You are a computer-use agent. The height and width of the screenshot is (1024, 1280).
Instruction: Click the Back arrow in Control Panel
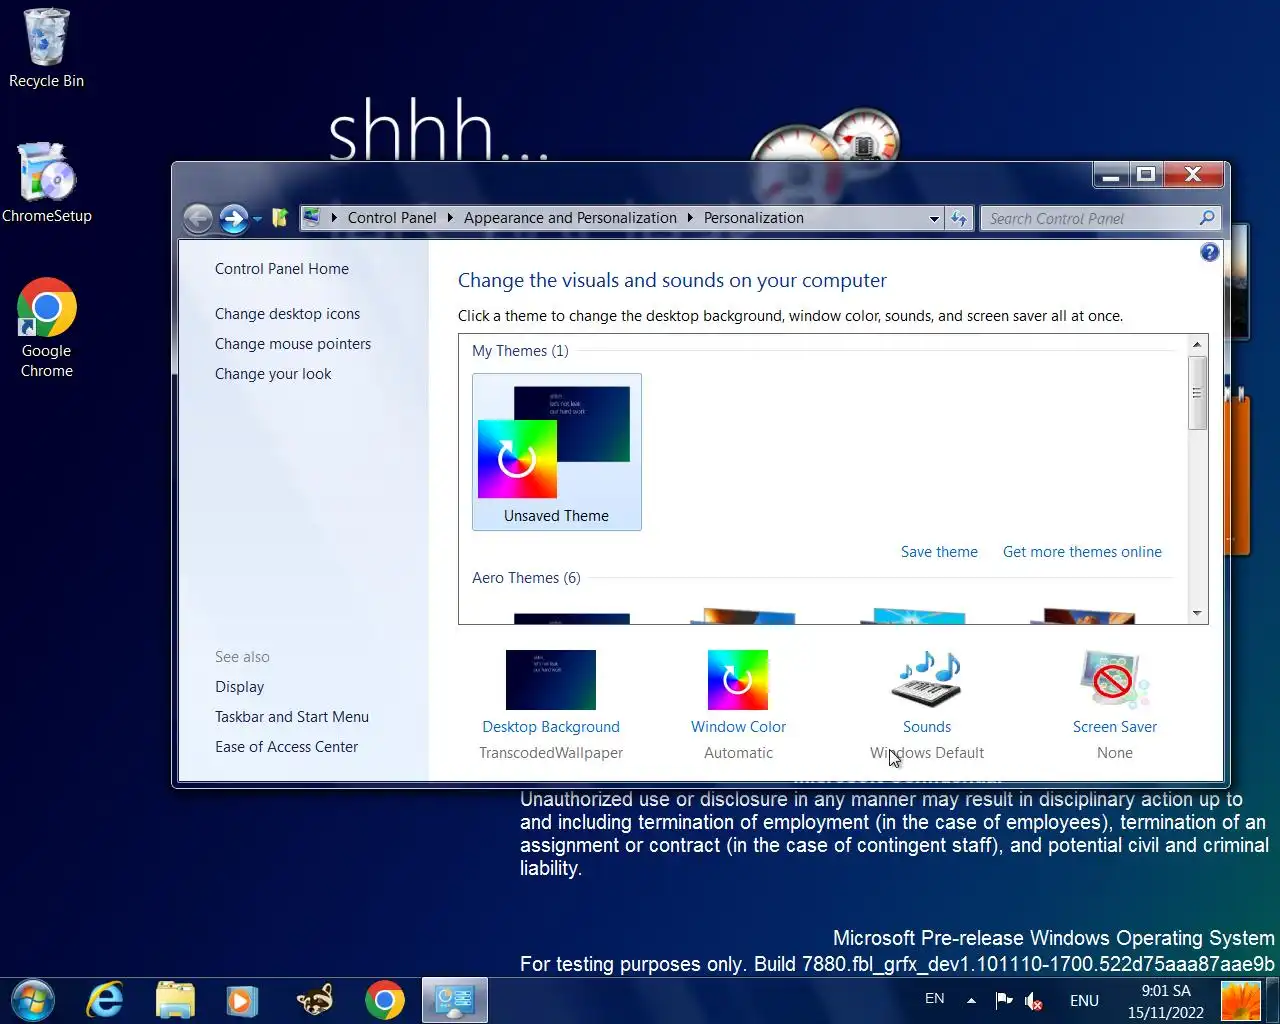[x=198, y=218]
